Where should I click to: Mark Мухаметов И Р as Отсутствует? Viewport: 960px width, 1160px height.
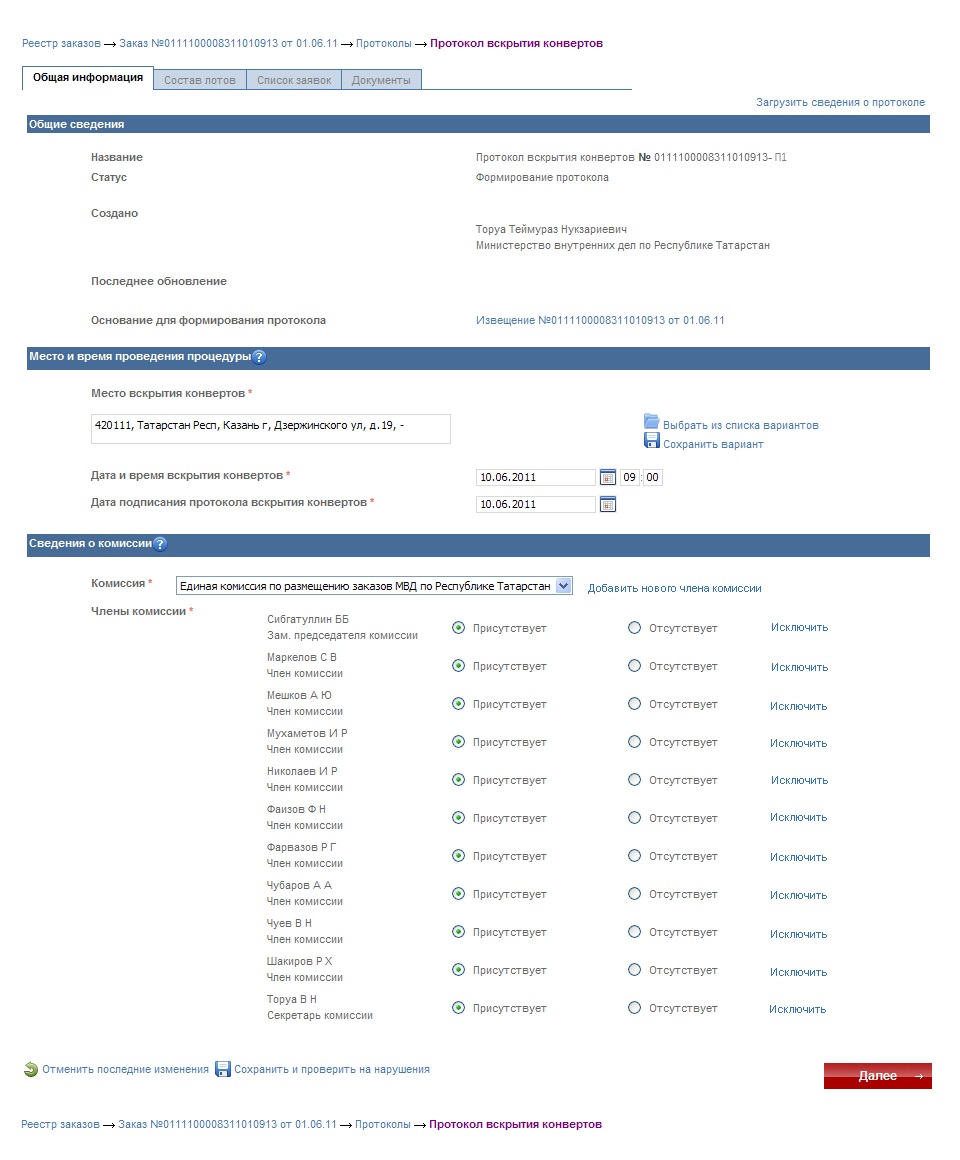(x=635, y=742)
